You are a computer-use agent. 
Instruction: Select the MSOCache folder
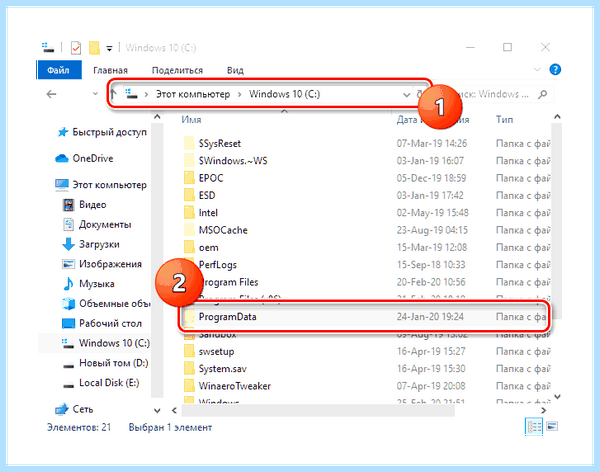[223, 230]
